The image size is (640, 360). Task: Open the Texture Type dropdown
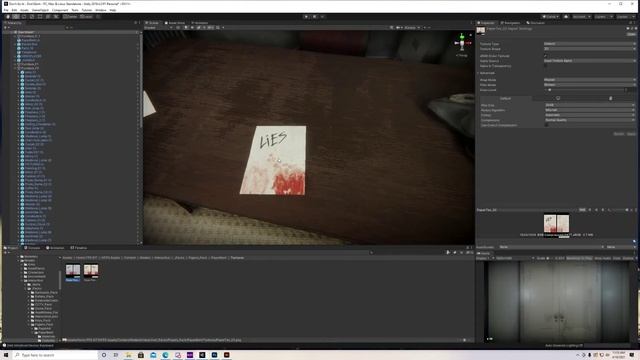click(x=589, y=44)
